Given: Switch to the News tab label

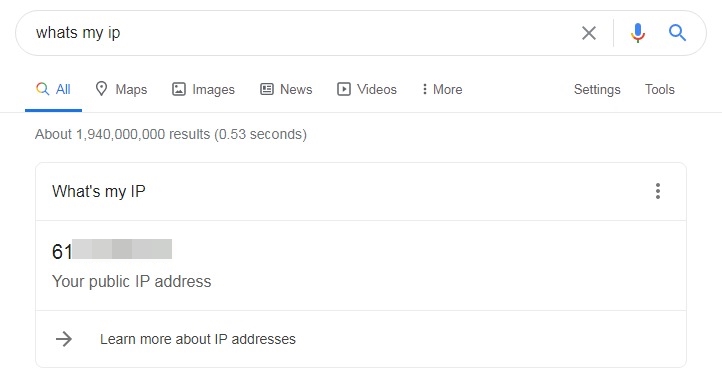Looking at the screenshot, I should [x=296, y=89].
